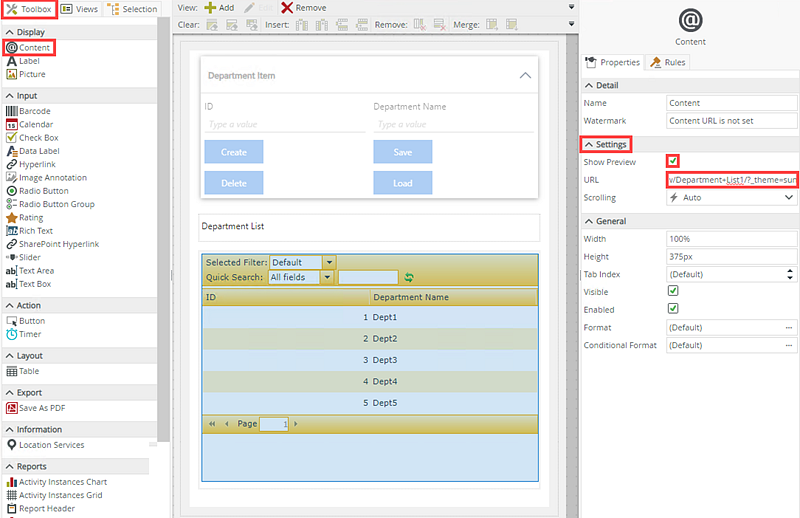The height and width of the screenshot is (518, 800).
Task: Click the Create button
Action: (x=233, y=152)
